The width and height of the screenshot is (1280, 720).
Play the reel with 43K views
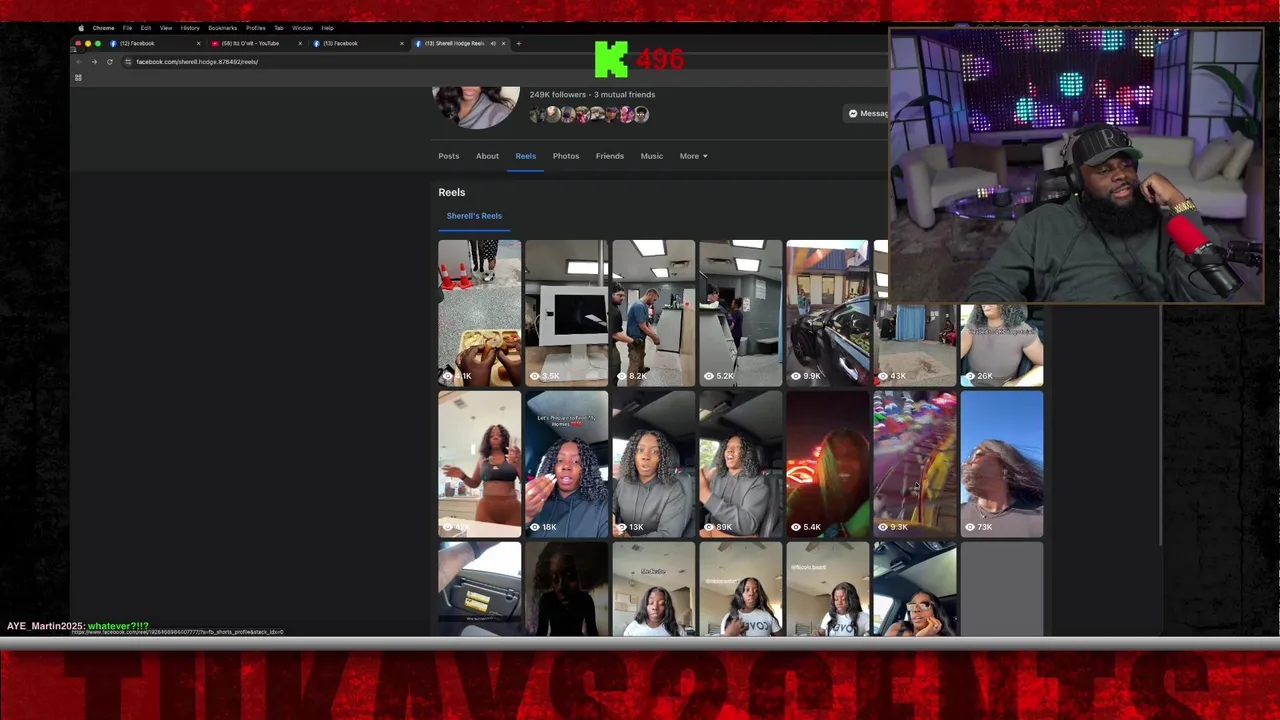(x=914, y=345)
